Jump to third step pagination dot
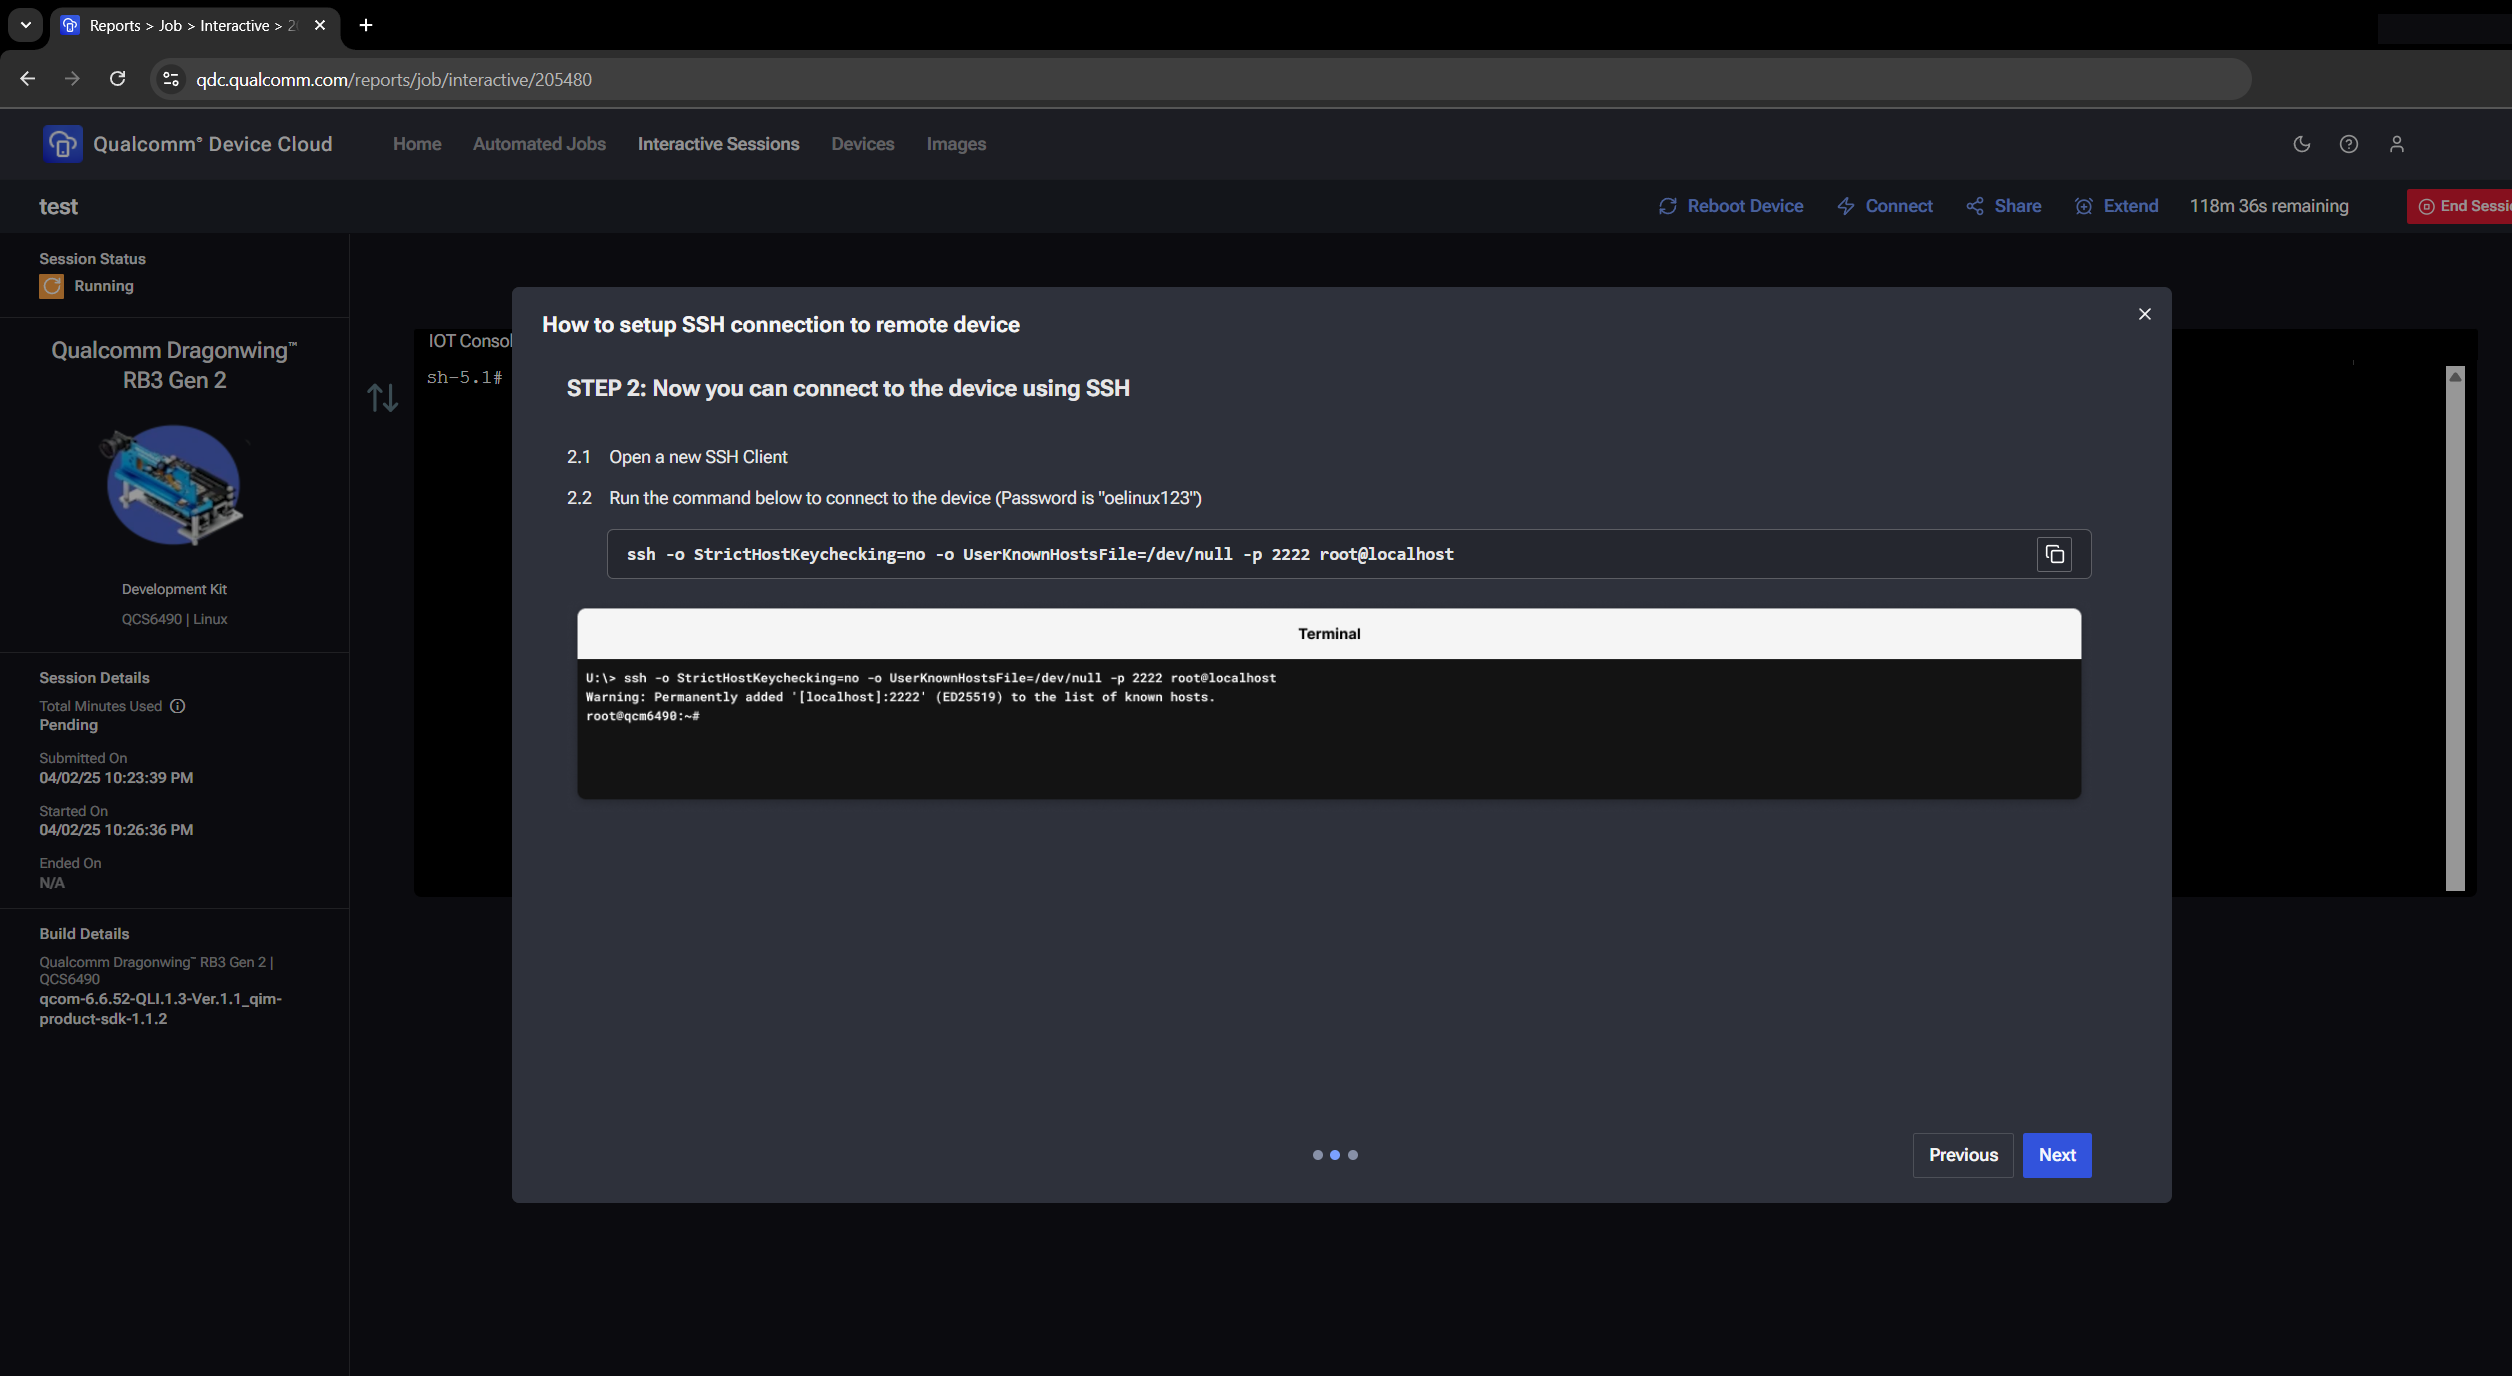The width and height of the screenshot is (2512, 1376). [1353, 1155]
